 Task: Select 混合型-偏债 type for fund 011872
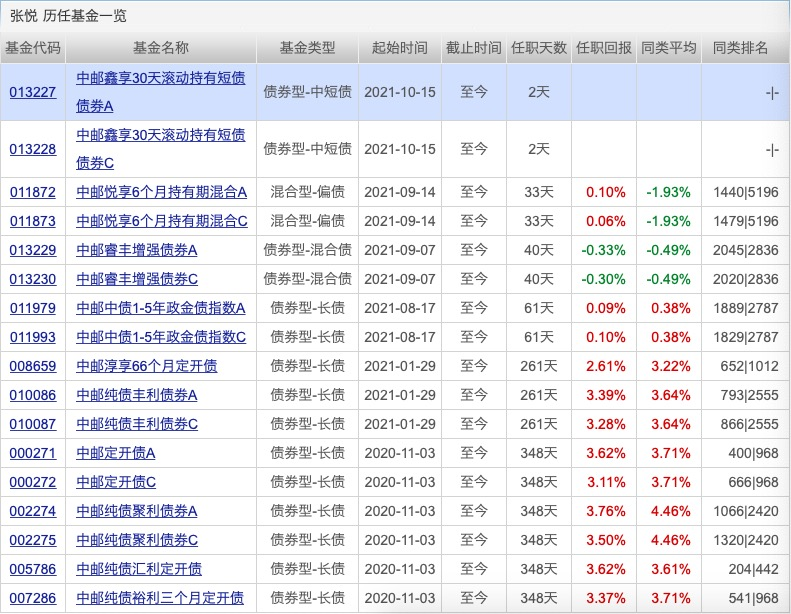[x=308, y=192]
